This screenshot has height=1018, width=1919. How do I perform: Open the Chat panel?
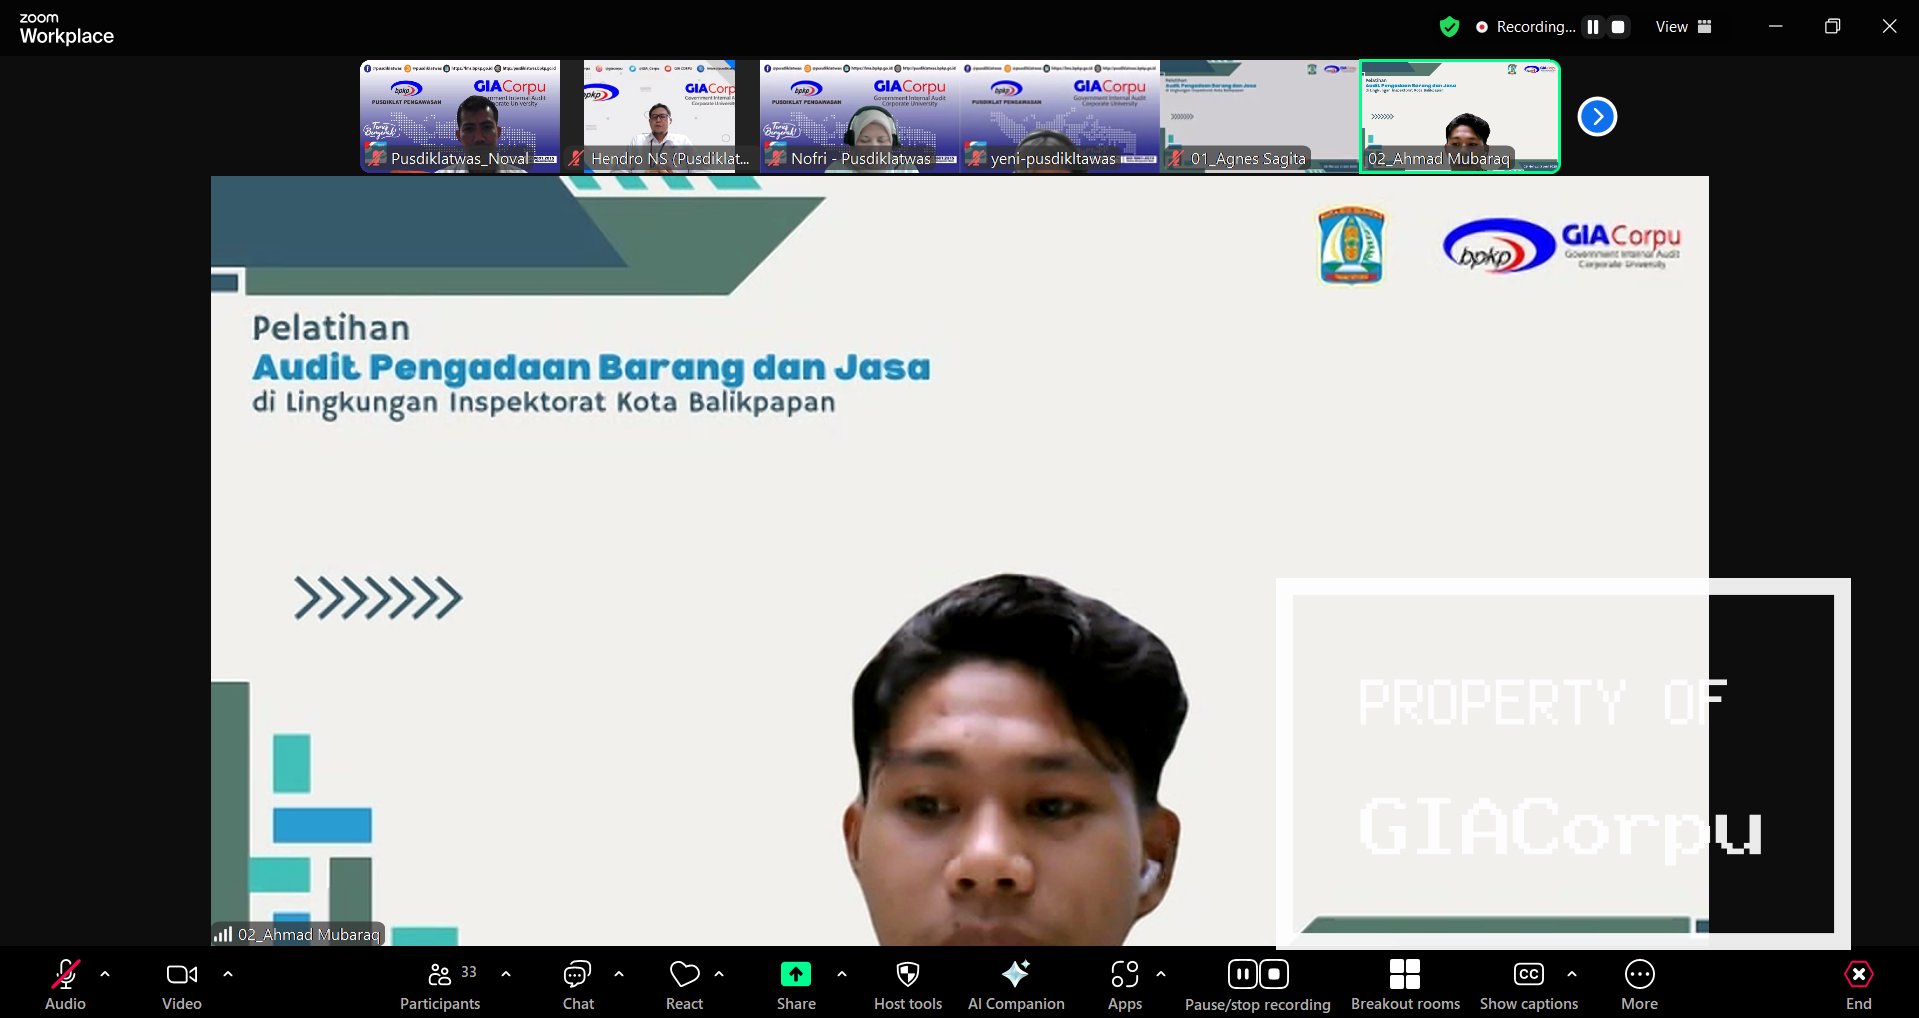578,986
